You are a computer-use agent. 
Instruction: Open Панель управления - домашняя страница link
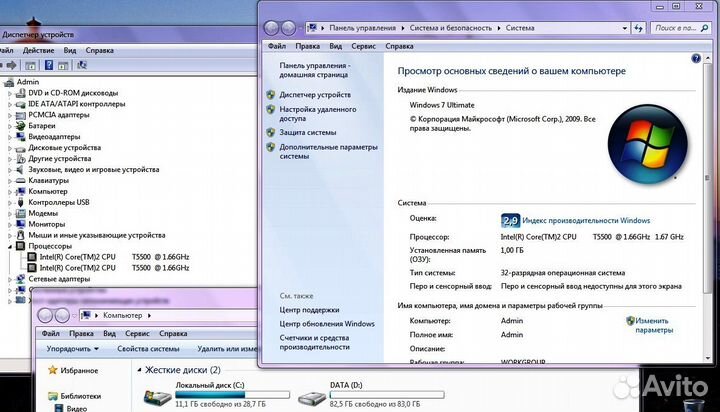click(x=315, y=70)
